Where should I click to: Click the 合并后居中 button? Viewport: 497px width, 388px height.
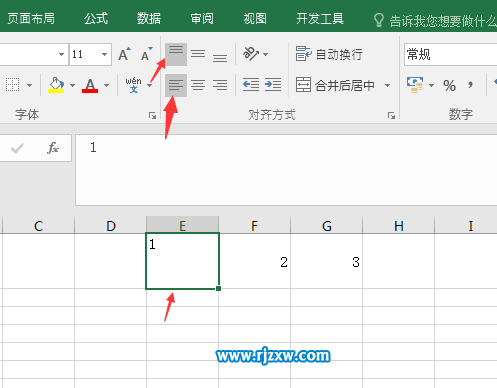coord(335,85)
